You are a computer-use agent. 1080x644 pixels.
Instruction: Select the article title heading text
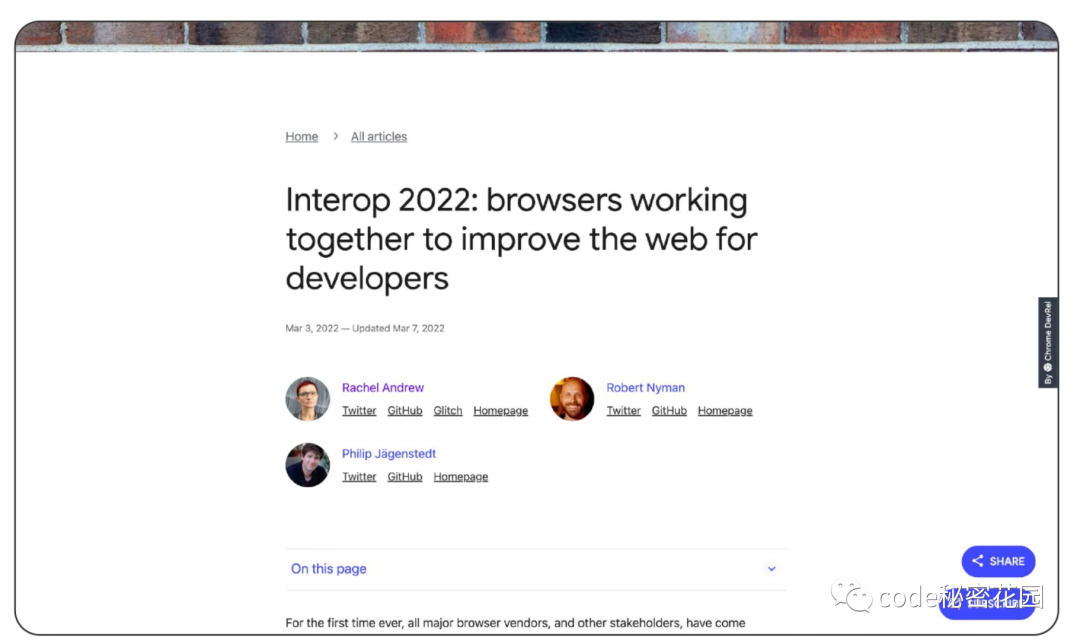[x=521, y=239]
